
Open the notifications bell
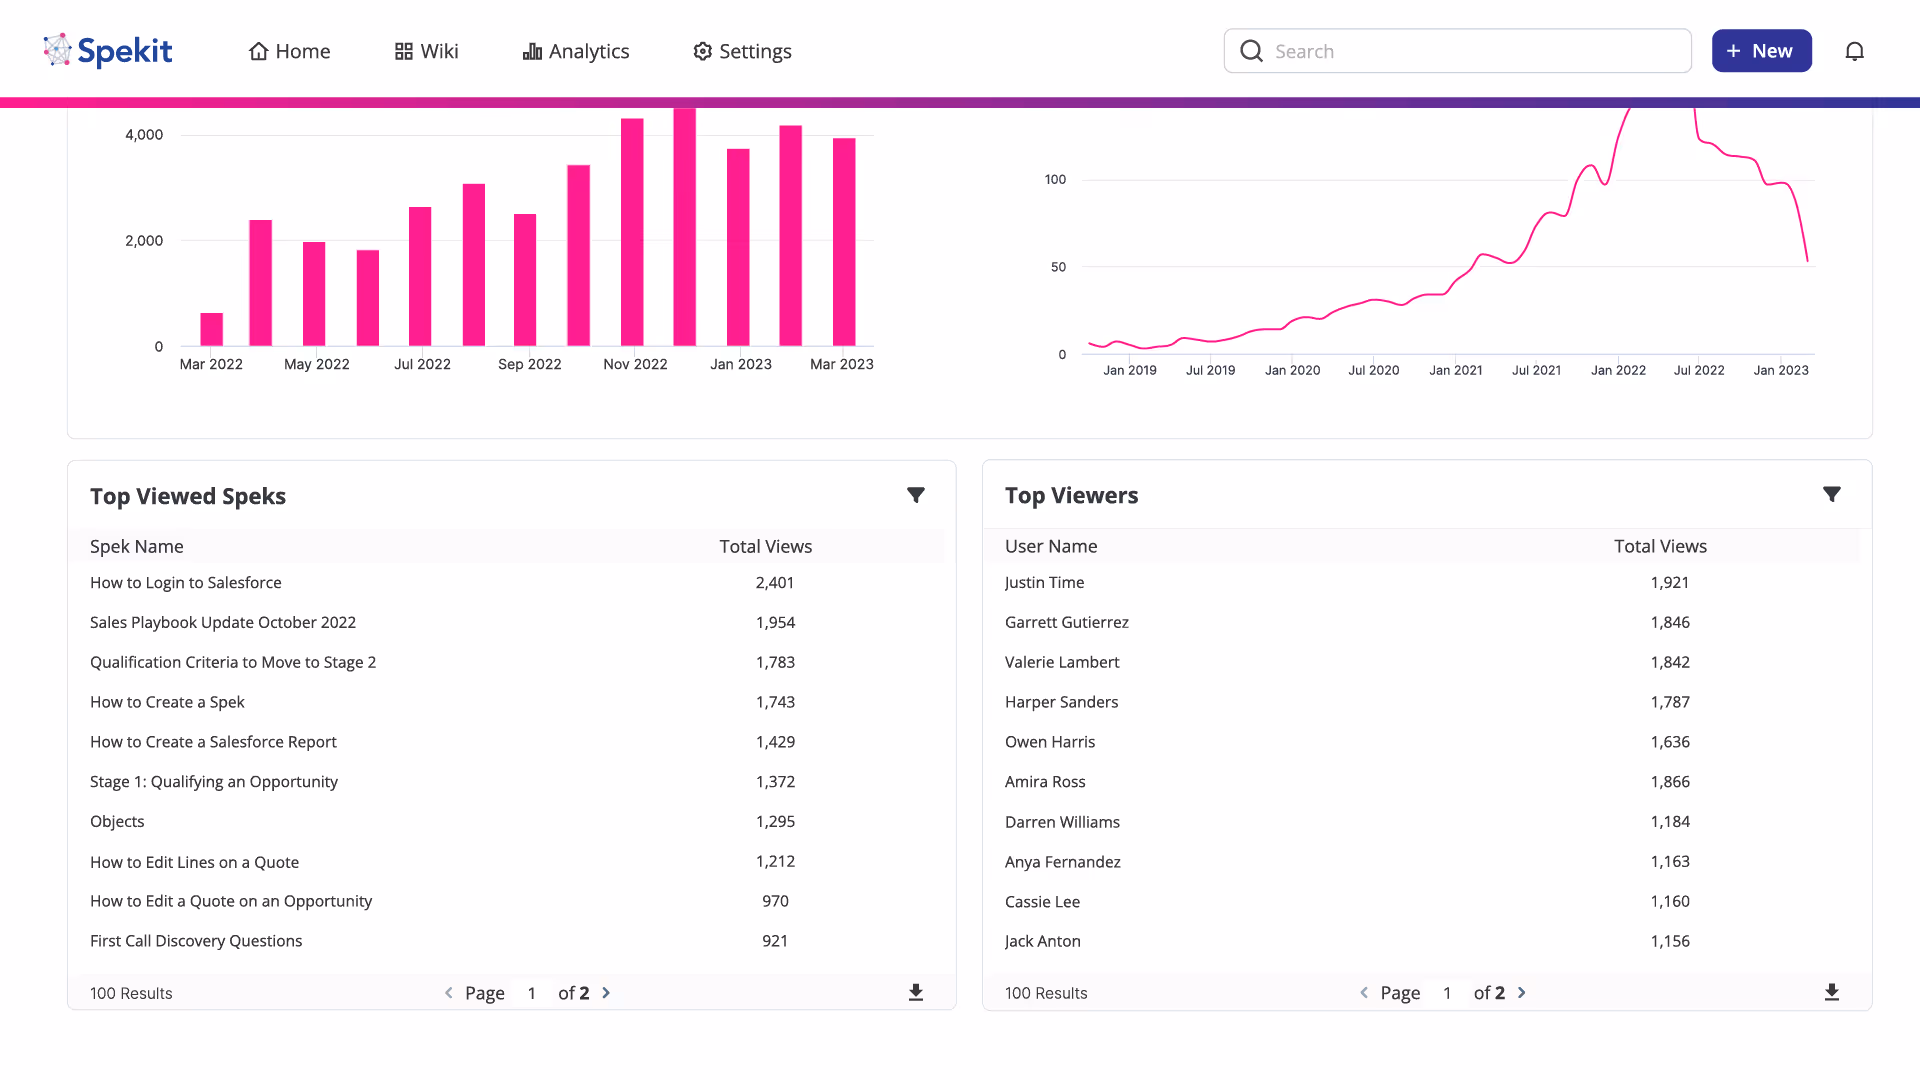[x=1854, y=51]
